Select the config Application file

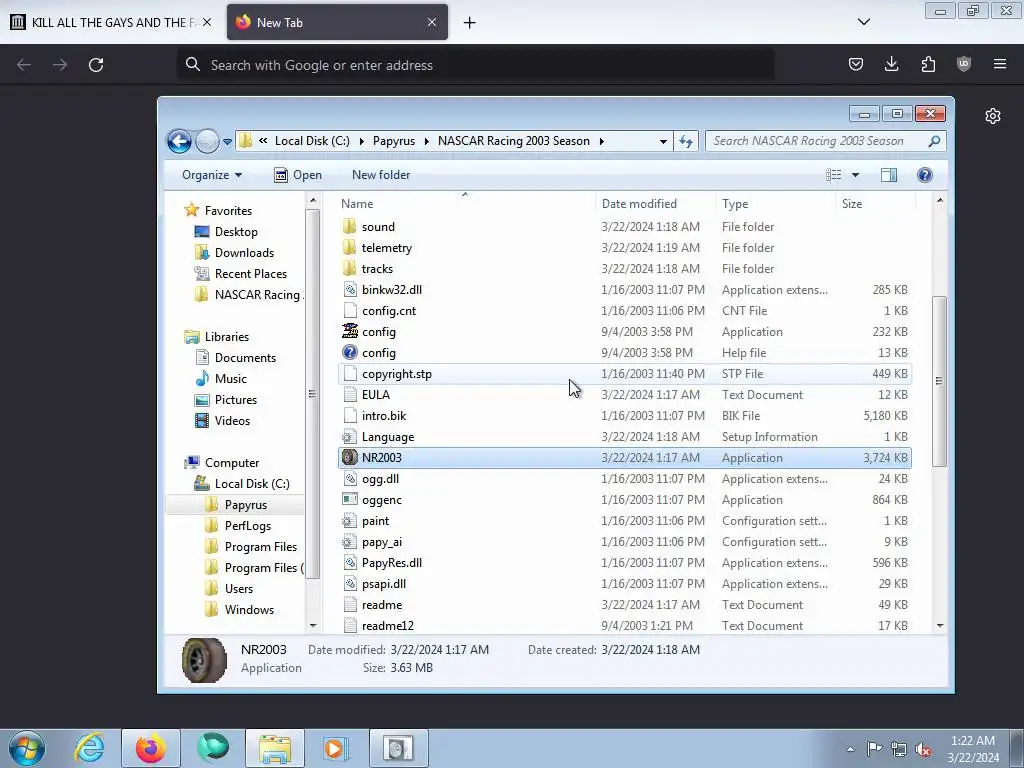625,332
